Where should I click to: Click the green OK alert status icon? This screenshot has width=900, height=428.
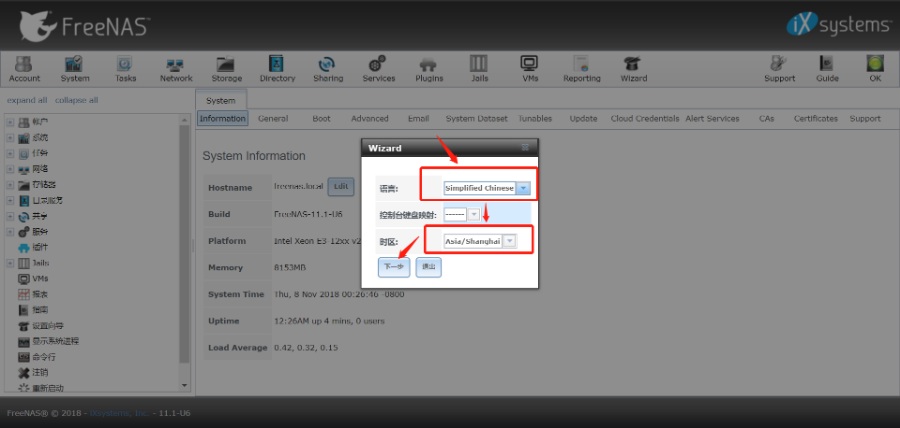(875, 68)
